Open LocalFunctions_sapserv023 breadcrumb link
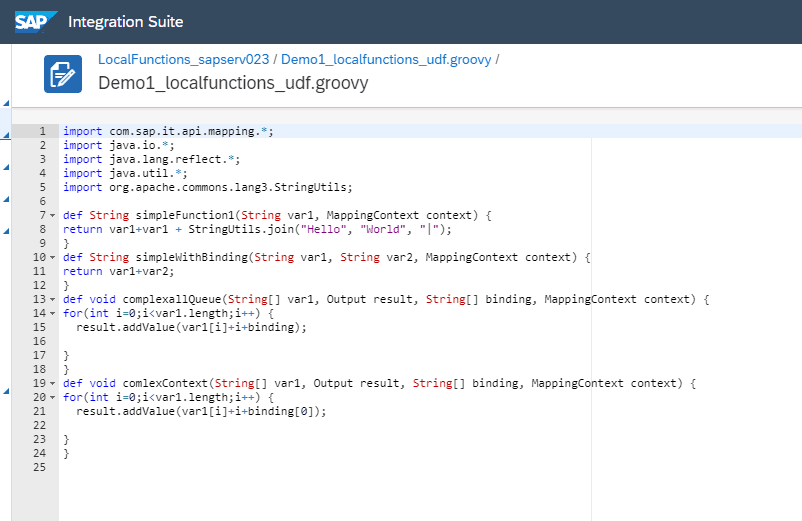Image resolution: width=802 pixels, height=521 pixels. [x=183, y=59]
